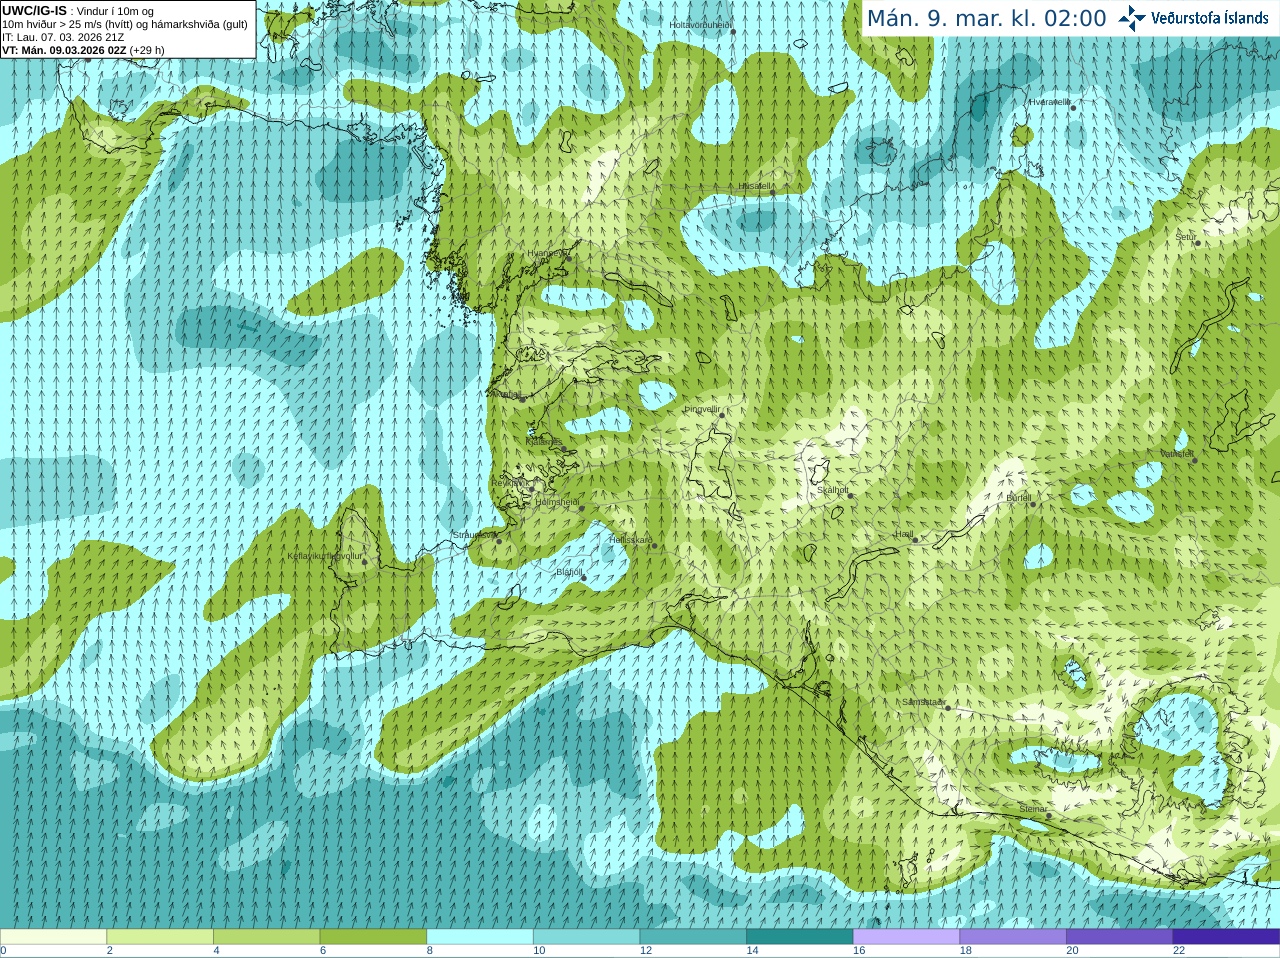
Task: Click the Straumsvík station label
Action: point(475,535)
